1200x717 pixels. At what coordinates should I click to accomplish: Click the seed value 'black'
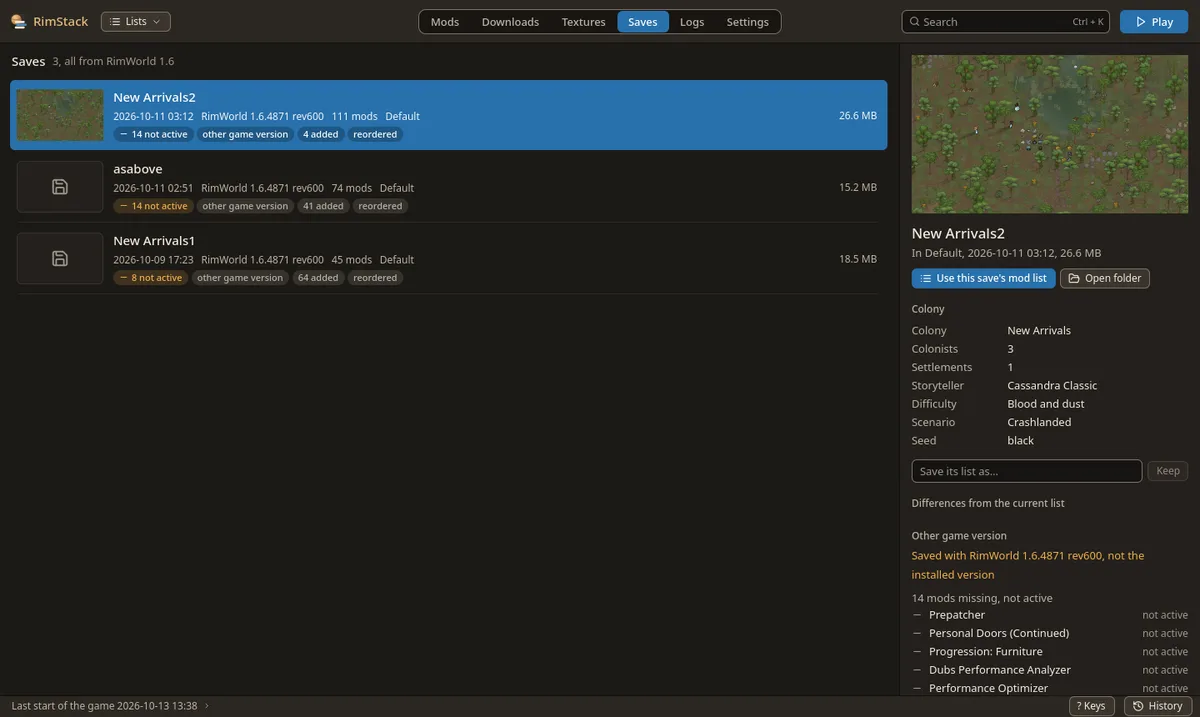tap(1021, 441)
